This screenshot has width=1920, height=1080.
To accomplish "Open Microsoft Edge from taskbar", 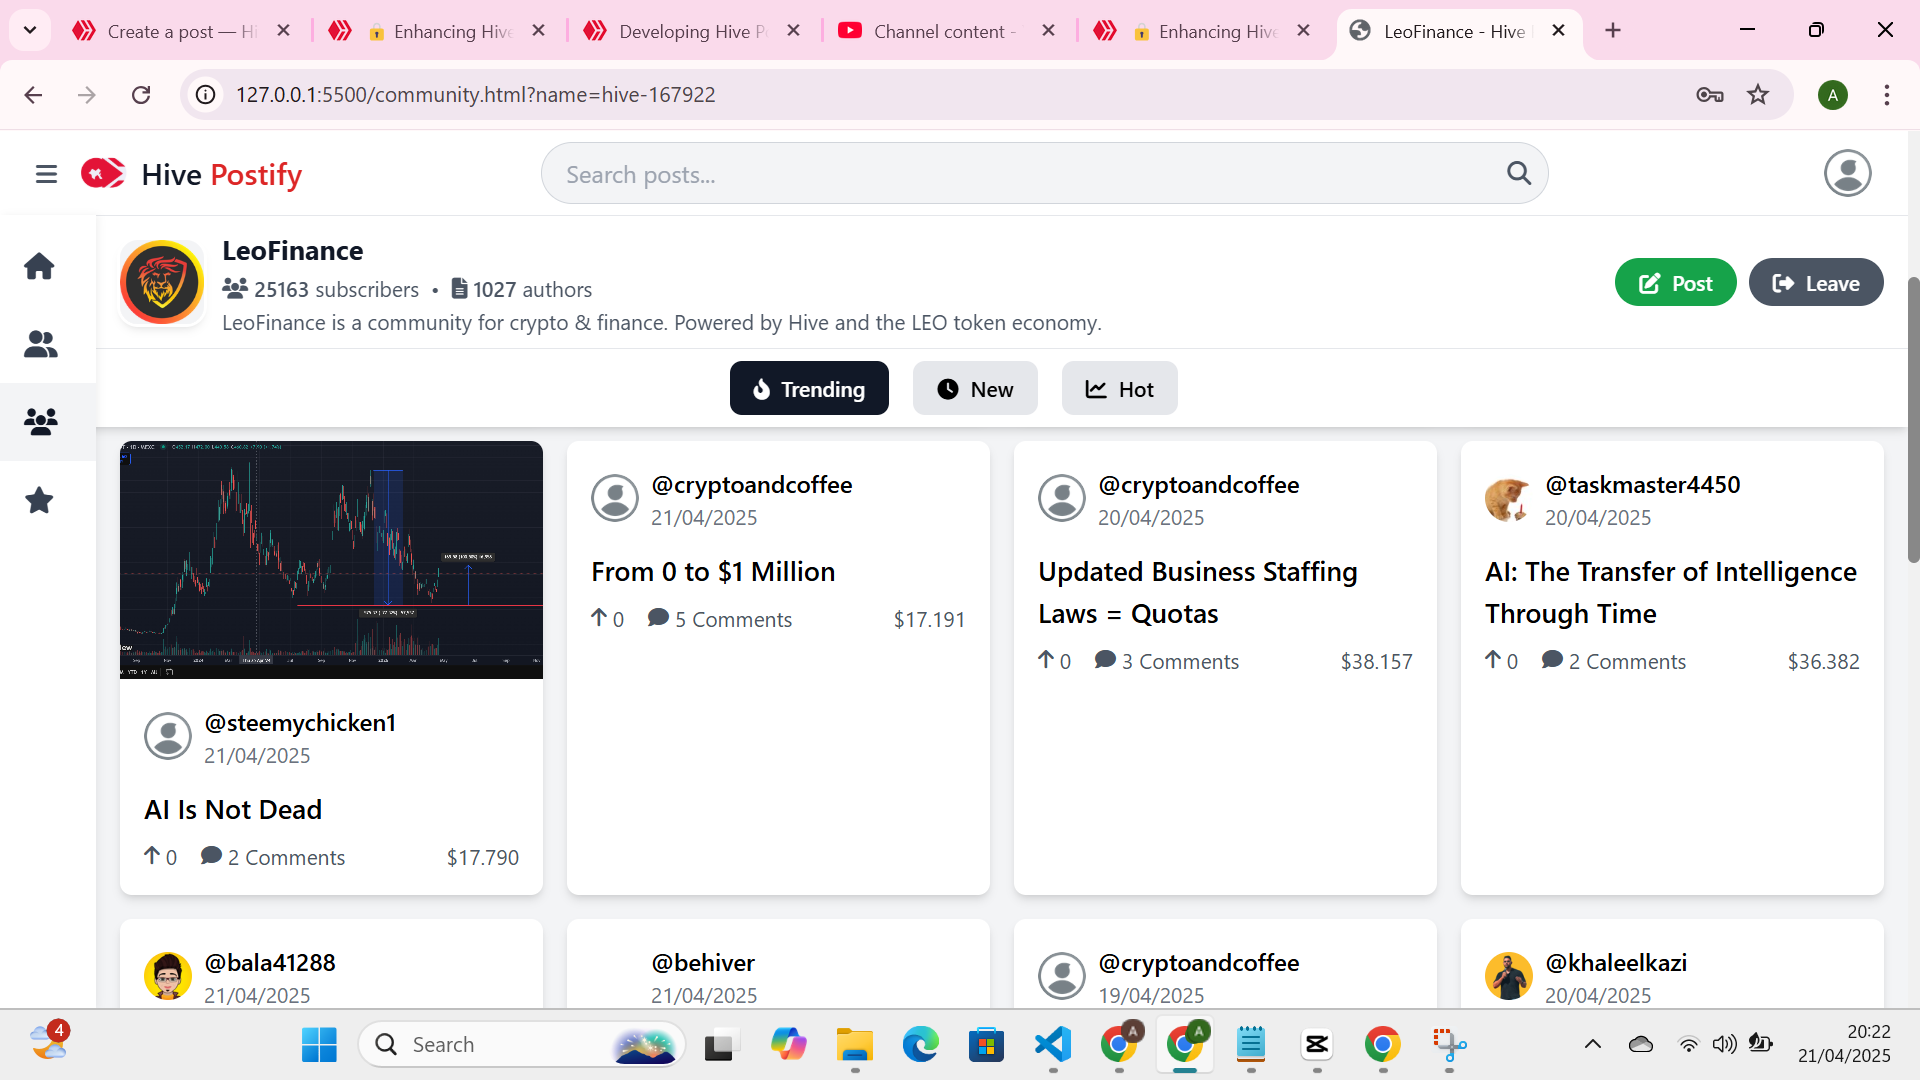I will tap(921, 1044).
